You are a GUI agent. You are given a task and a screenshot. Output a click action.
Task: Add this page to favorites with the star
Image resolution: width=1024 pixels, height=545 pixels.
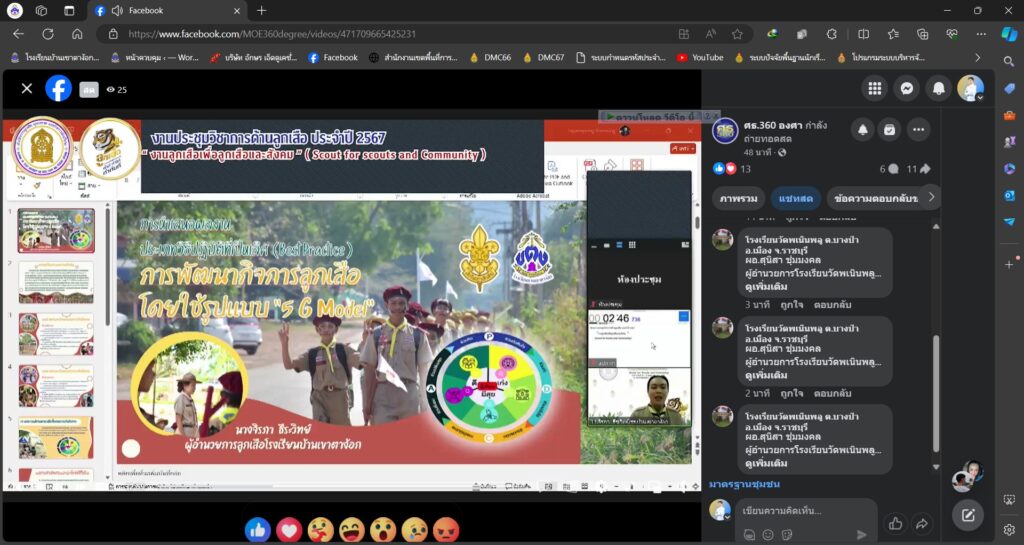coord(737,34)
